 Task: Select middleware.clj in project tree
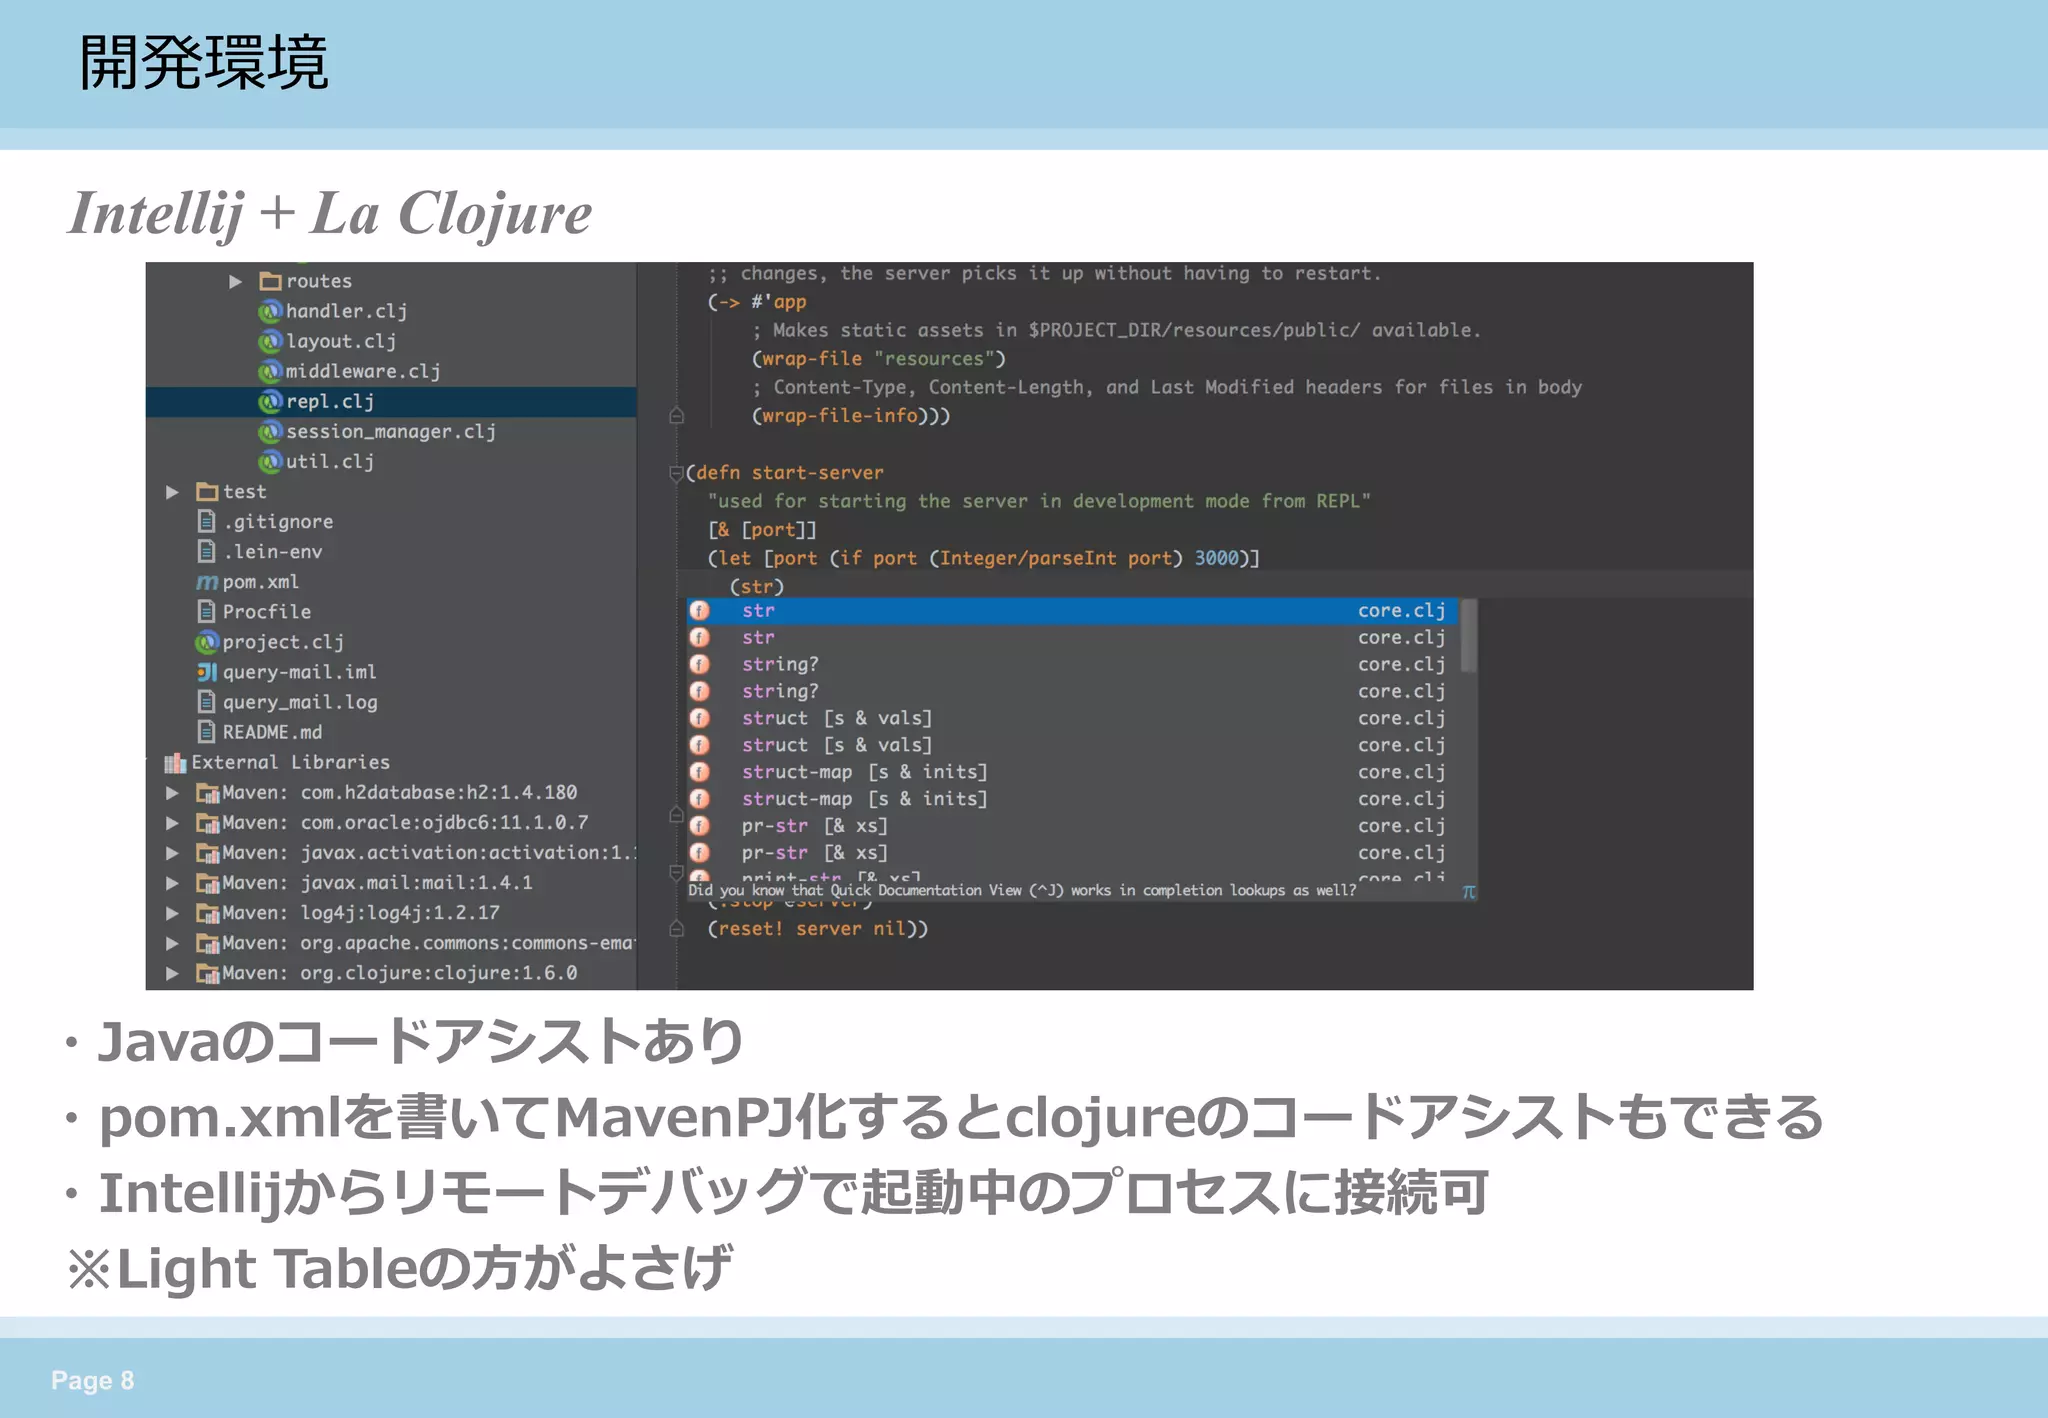(x=363, y=371)
